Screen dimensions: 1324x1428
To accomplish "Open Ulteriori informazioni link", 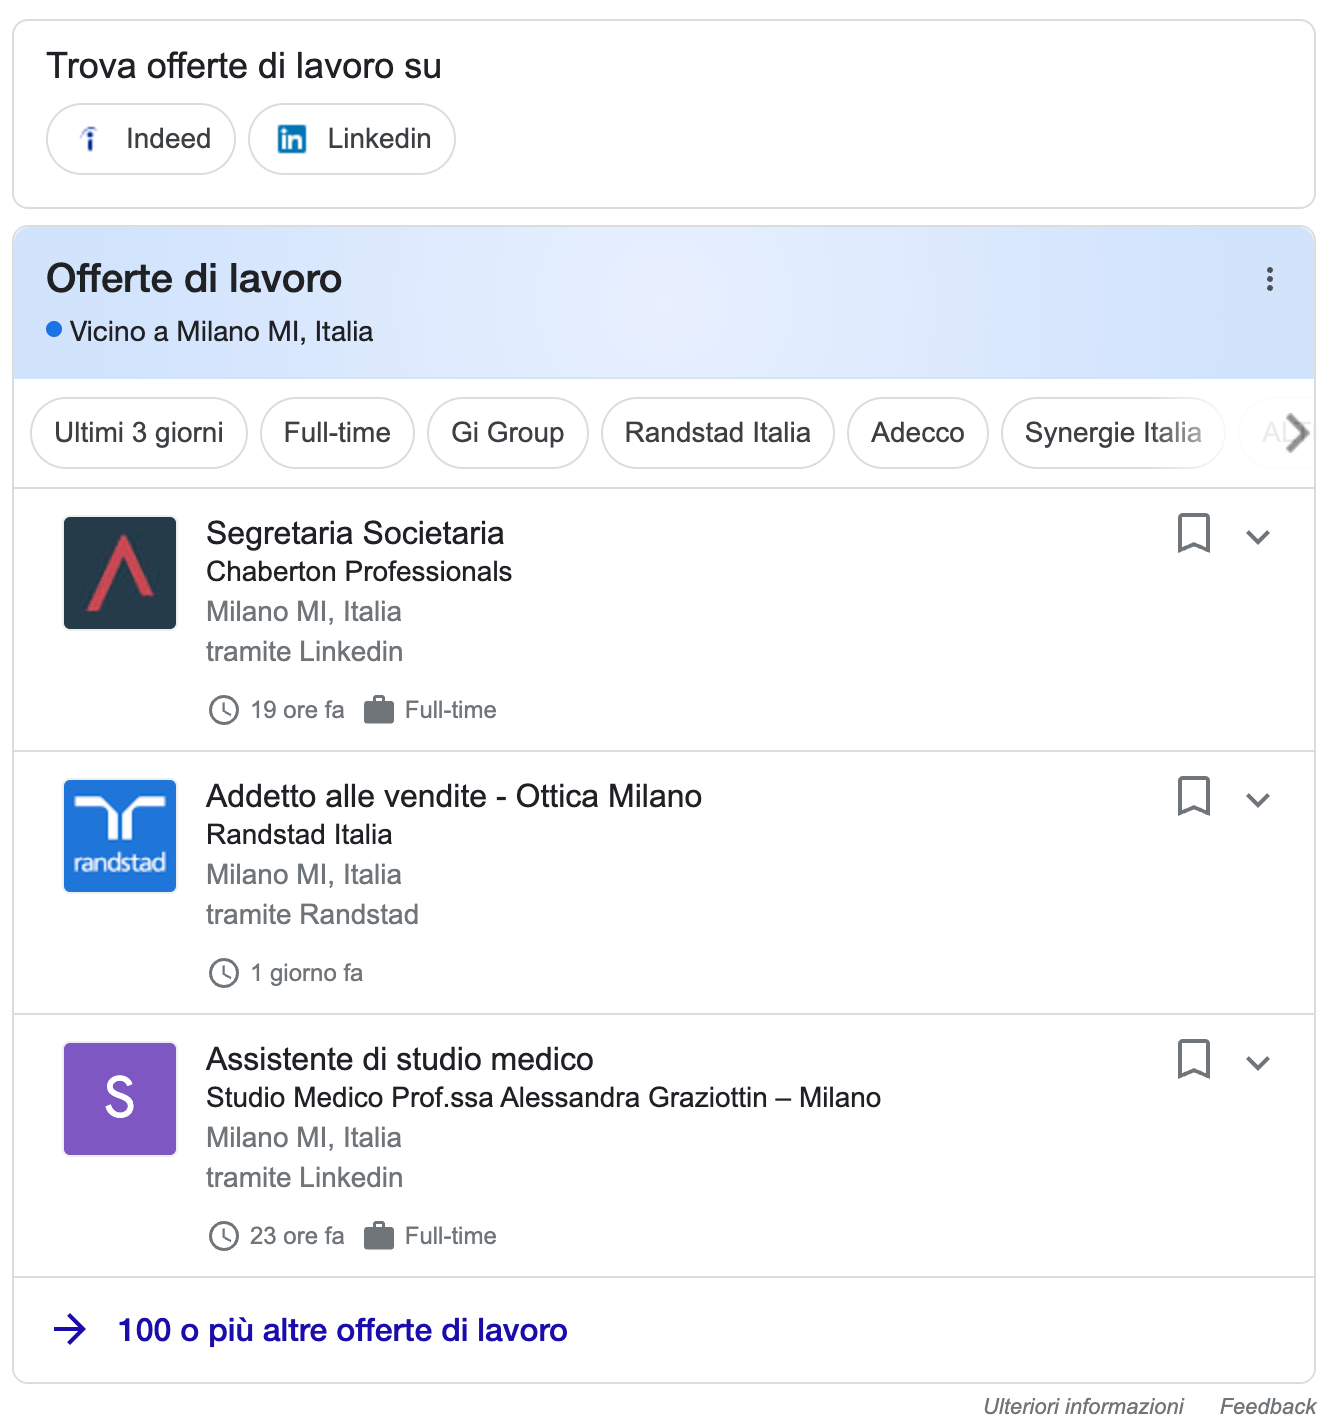I will [x=1083, y=1406].
